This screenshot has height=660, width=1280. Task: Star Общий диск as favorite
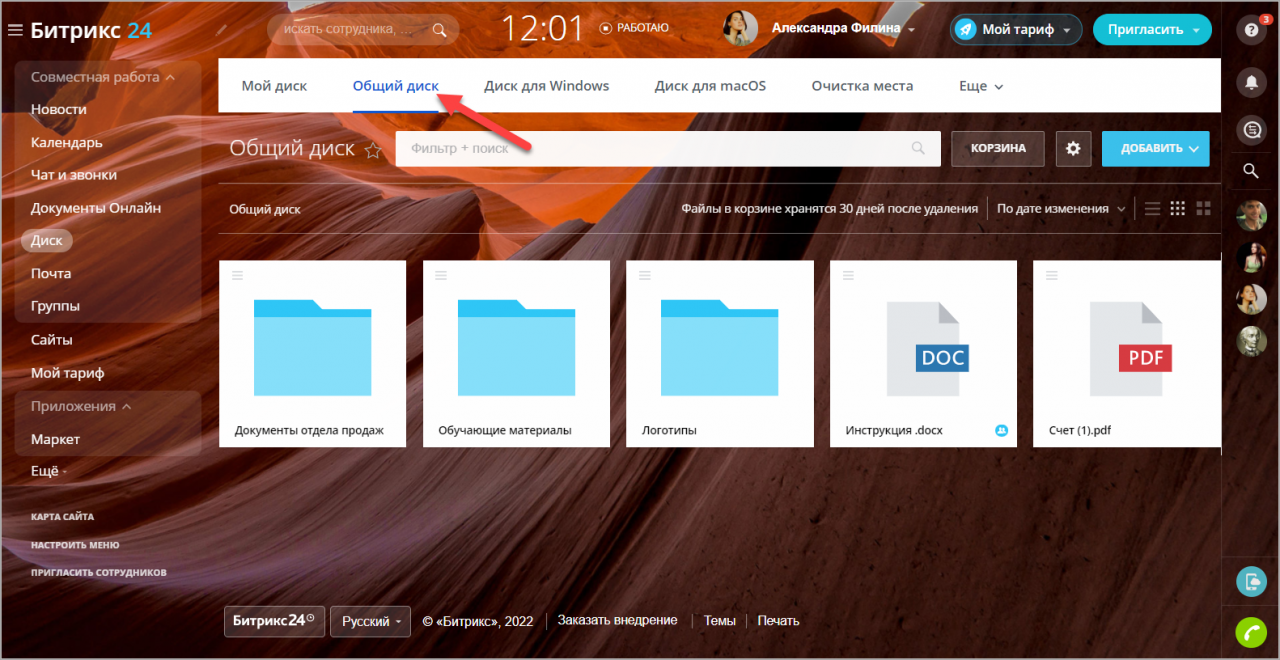click(373, 150)
